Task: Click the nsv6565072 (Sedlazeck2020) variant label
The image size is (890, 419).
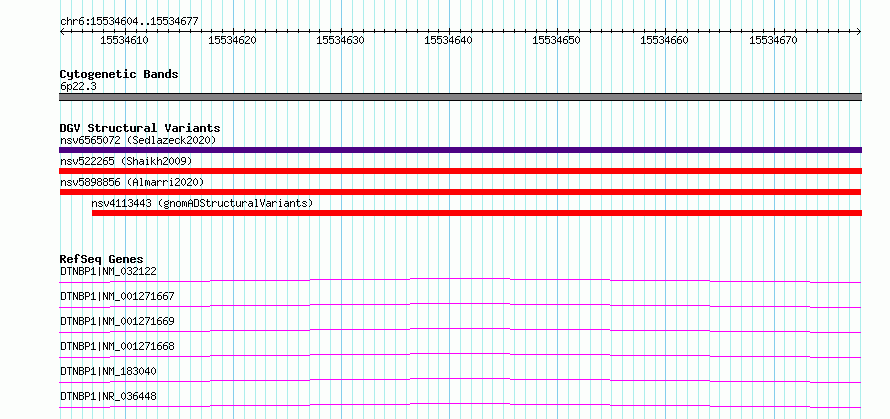Action: click(x=138, y=140)
